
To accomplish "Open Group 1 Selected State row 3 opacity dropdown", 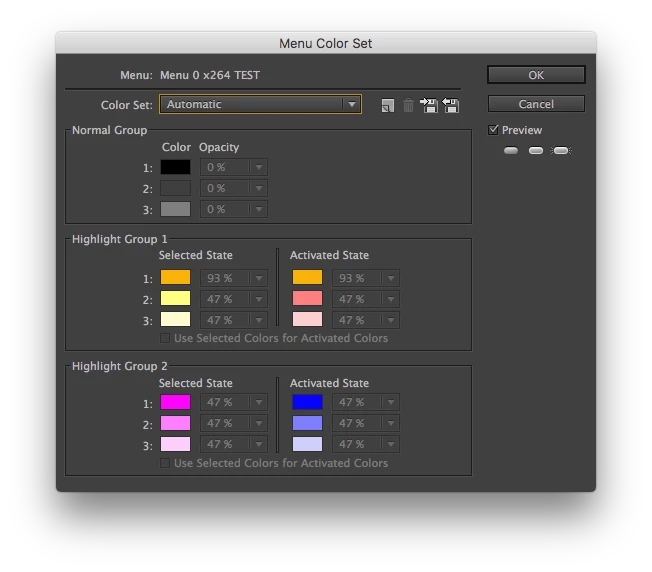I will pos(234,320).
